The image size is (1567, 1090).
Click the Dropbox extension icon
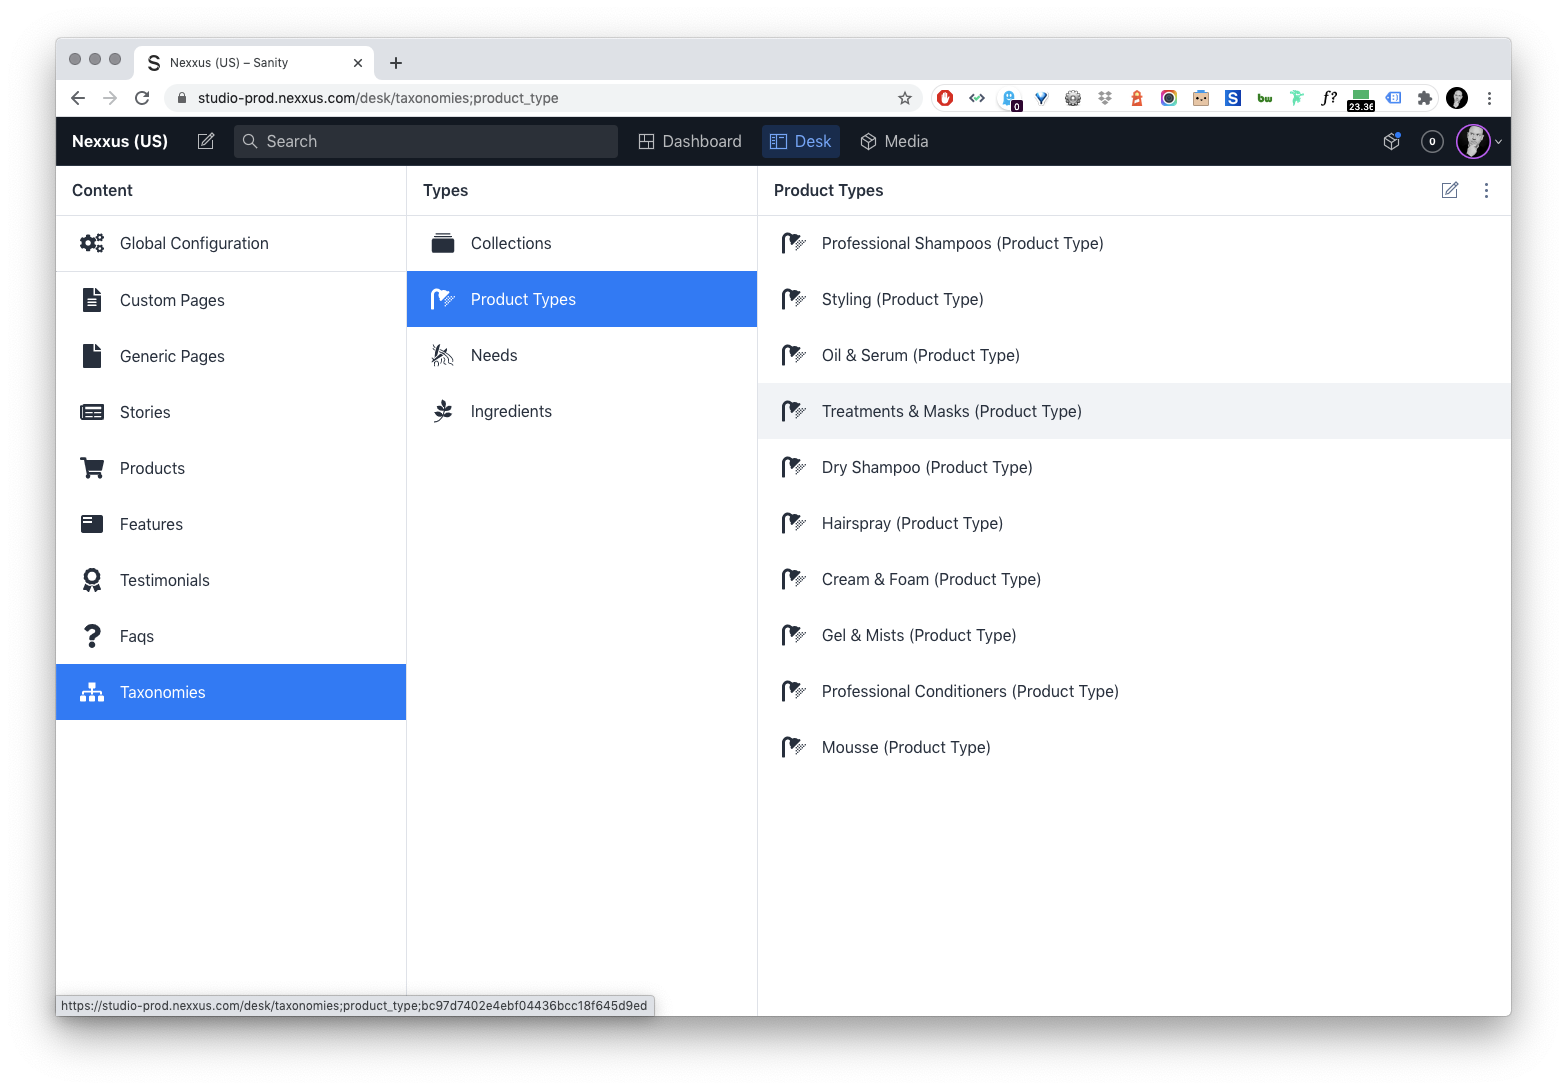1105,98
